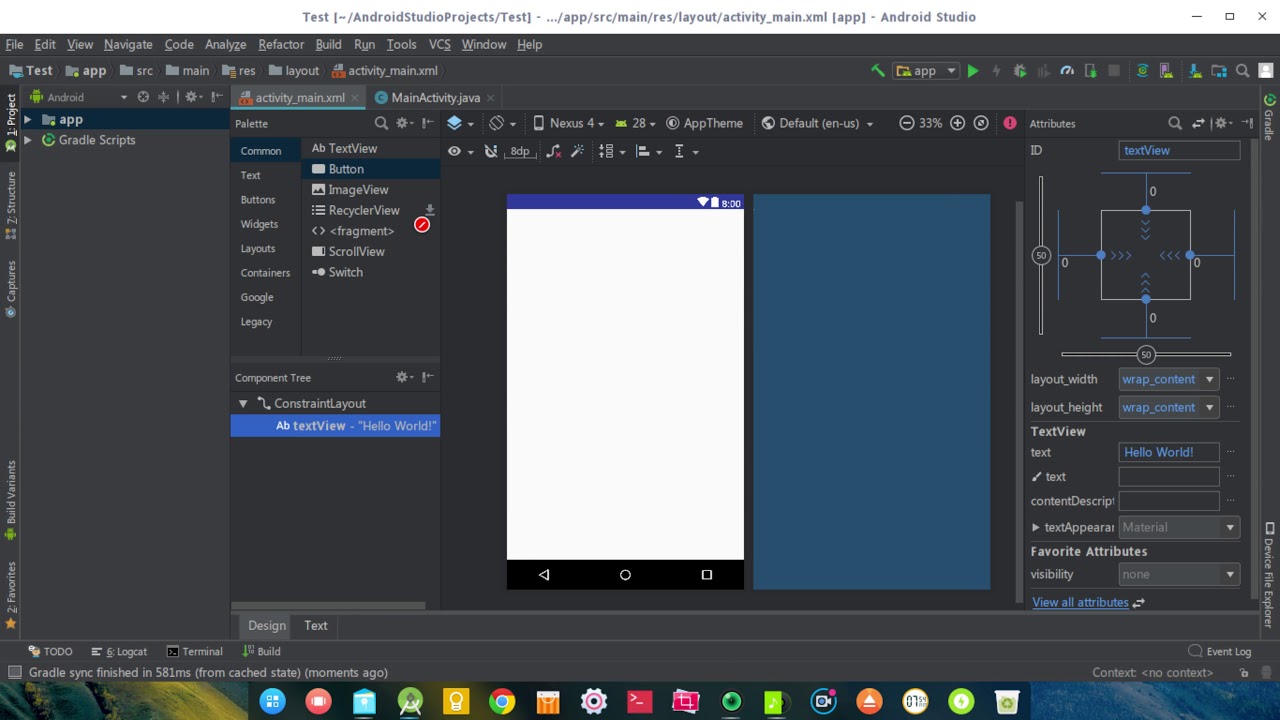Collapse the ConstraintLayout node in Component Tree
Image resolution: width=1280 pixels, height=720 pixels.
pos(243,403)
